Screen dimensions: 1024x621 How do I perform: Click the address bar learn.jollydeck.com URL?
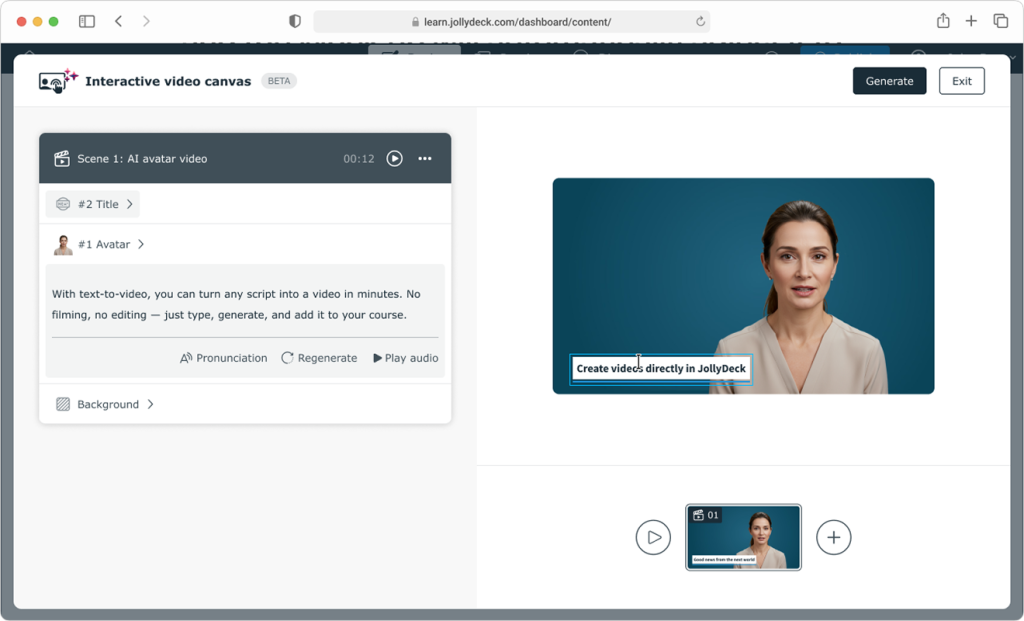click(x=517, y=22)
